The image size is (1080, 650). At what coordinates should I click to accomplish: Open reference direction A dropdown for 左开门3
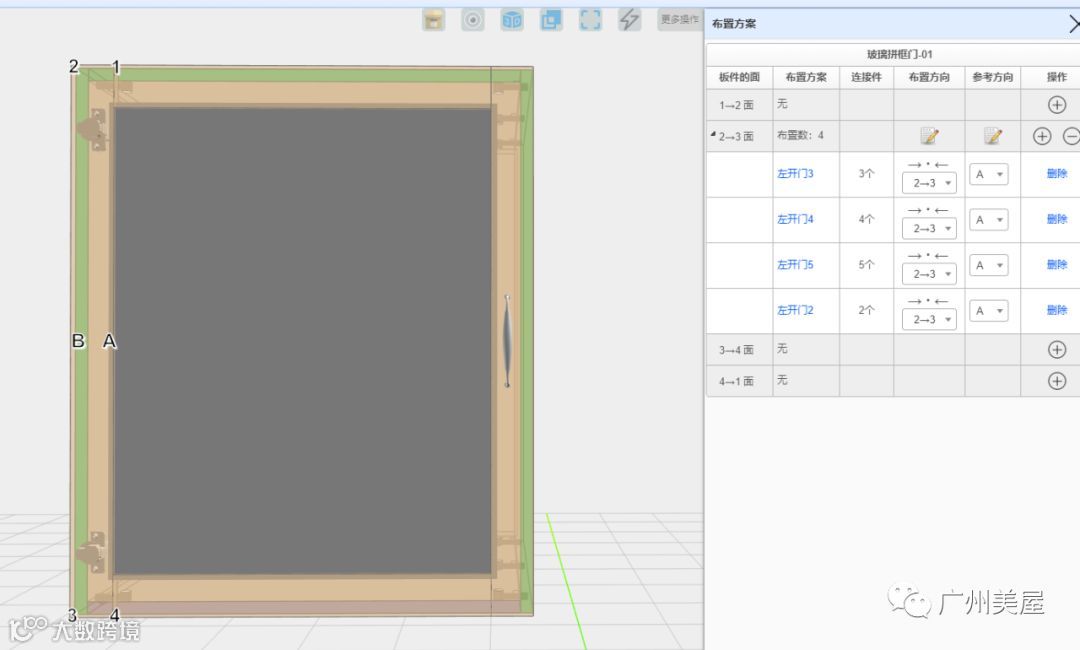tap(988, 174)
